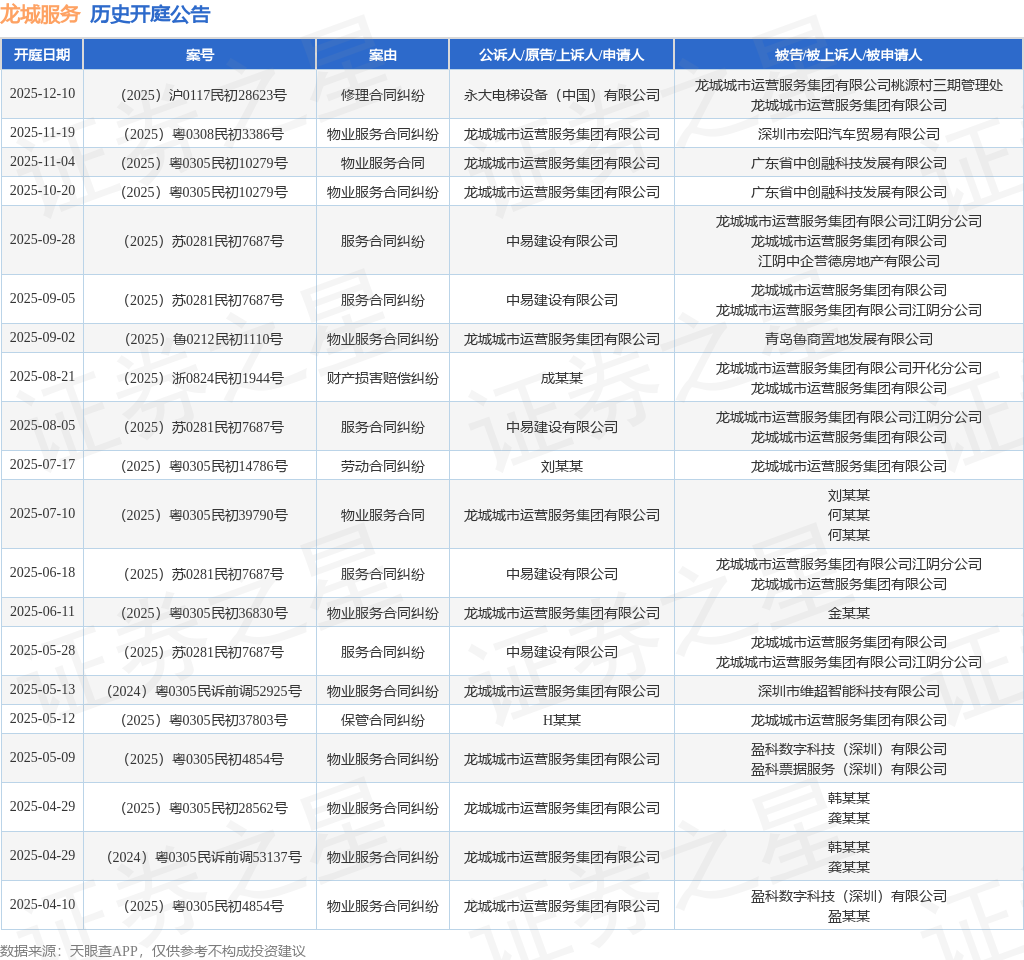
Task: Click the 案号 column header
Action: coord(200,55)
